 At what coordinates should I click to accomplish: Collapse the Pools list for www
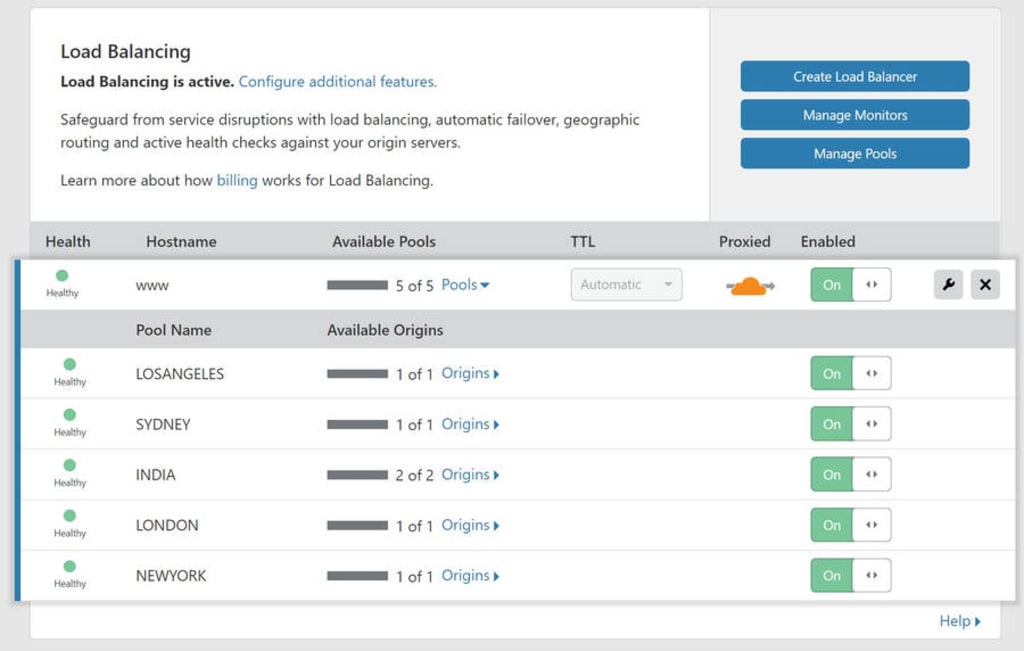[x=465, y=285]
